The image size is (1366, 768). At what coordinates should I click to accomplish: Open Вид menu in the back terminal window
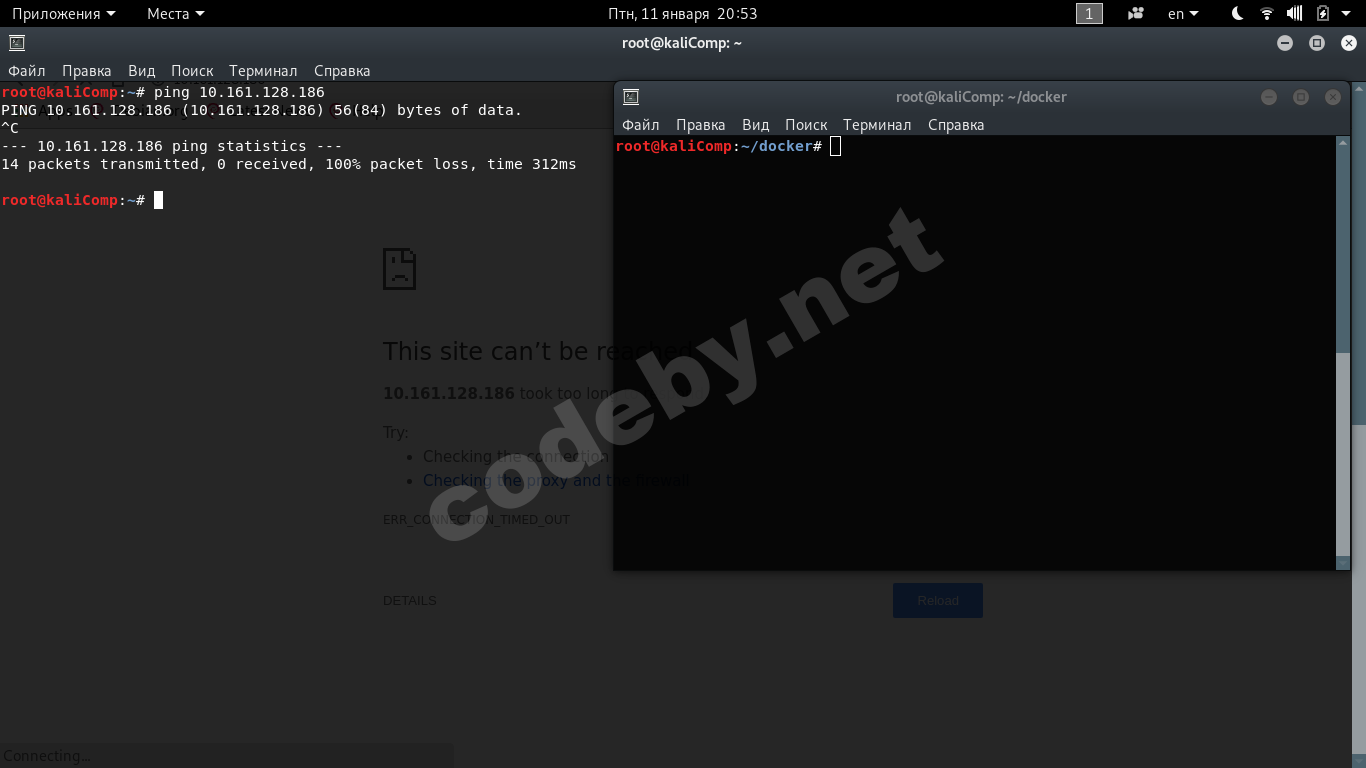coord(142,71)
